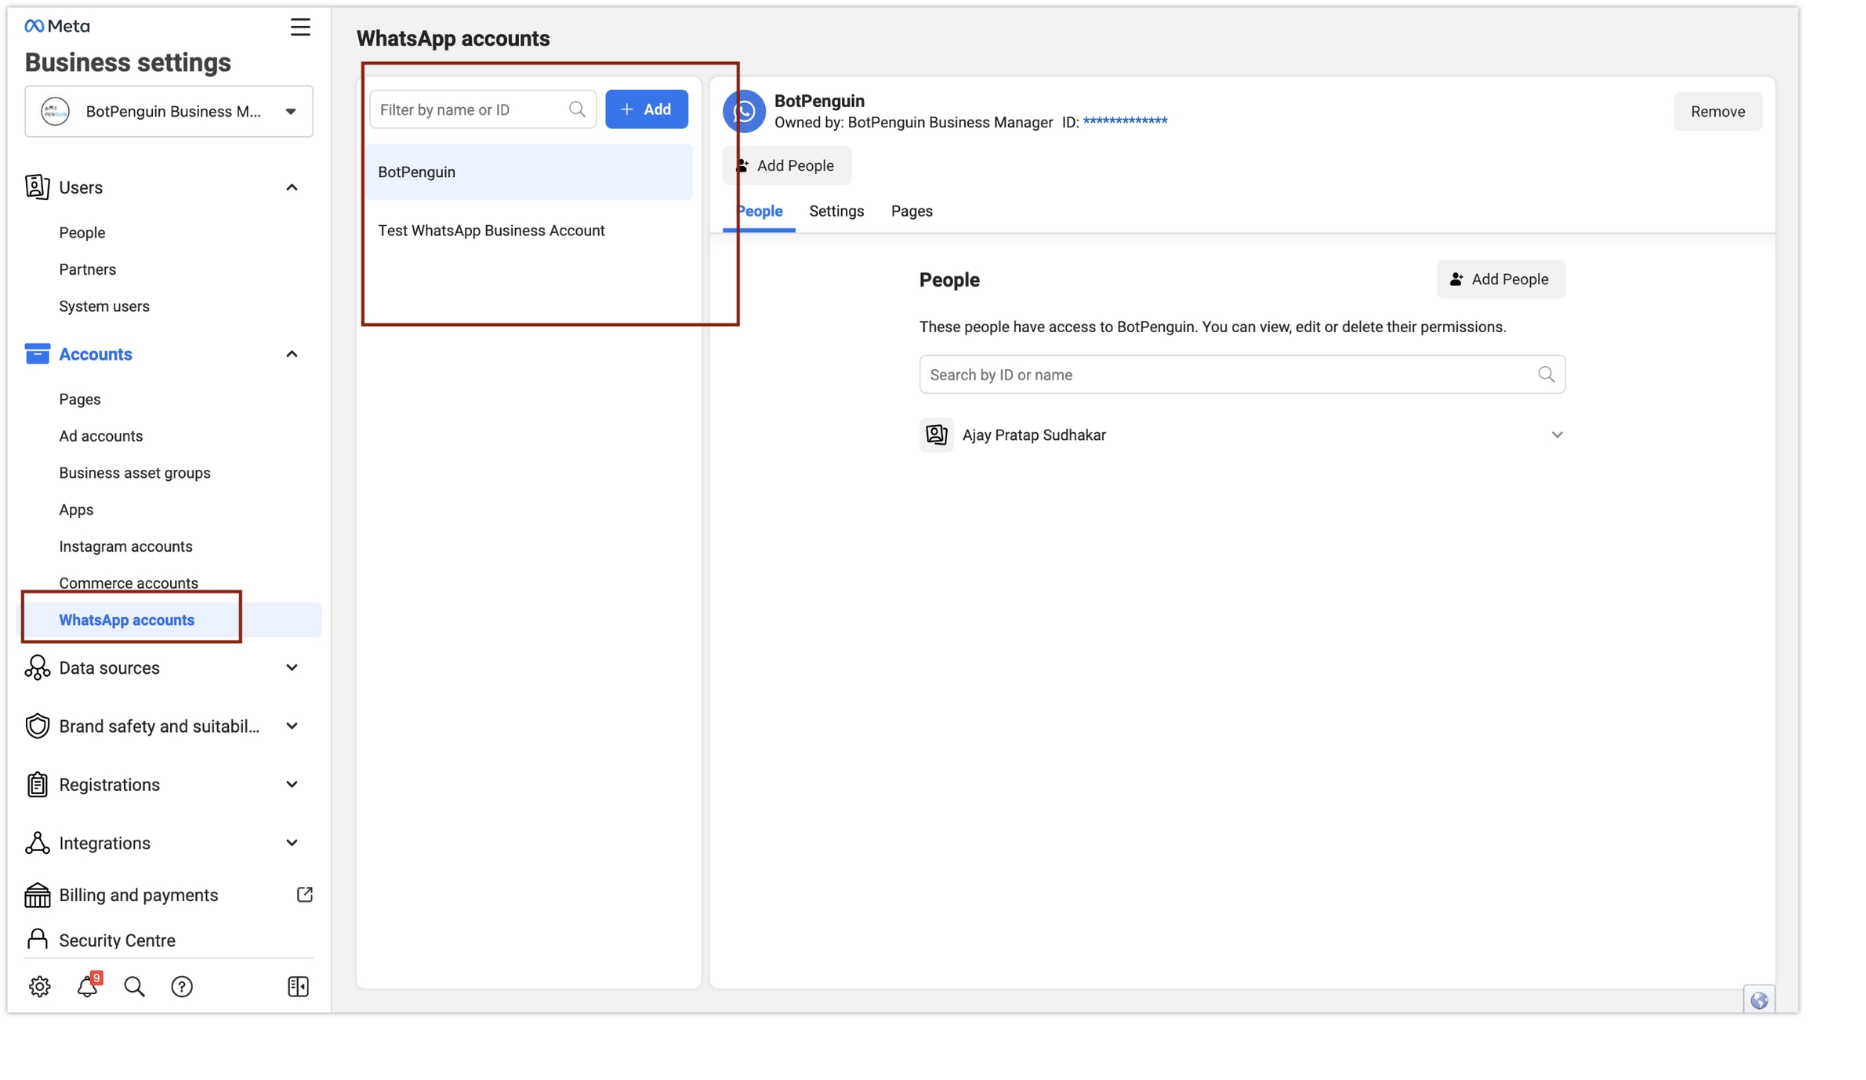Click the Ajay Pratap Sudhakar person icon

[937, 435]
